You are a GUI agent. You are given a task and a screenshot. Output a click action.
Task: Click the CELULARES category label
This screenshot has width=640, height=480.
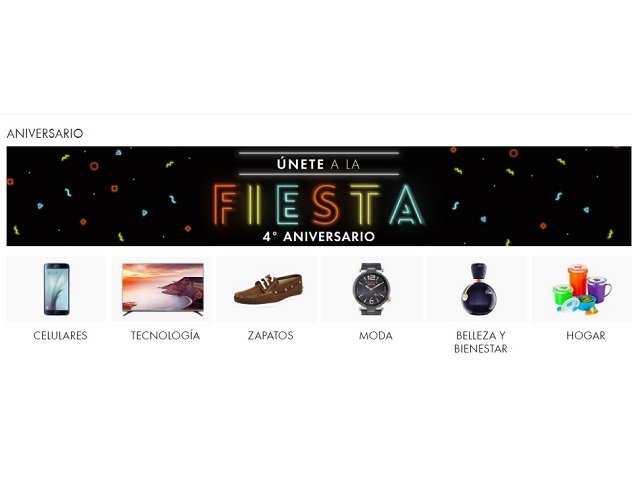click(x=60, y=336)
